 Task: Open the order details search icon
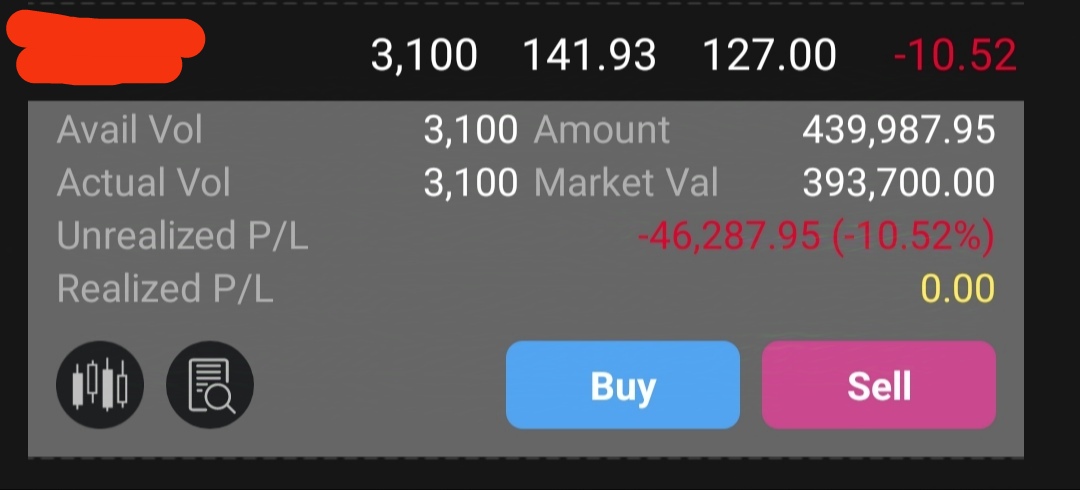click(210, 385)
